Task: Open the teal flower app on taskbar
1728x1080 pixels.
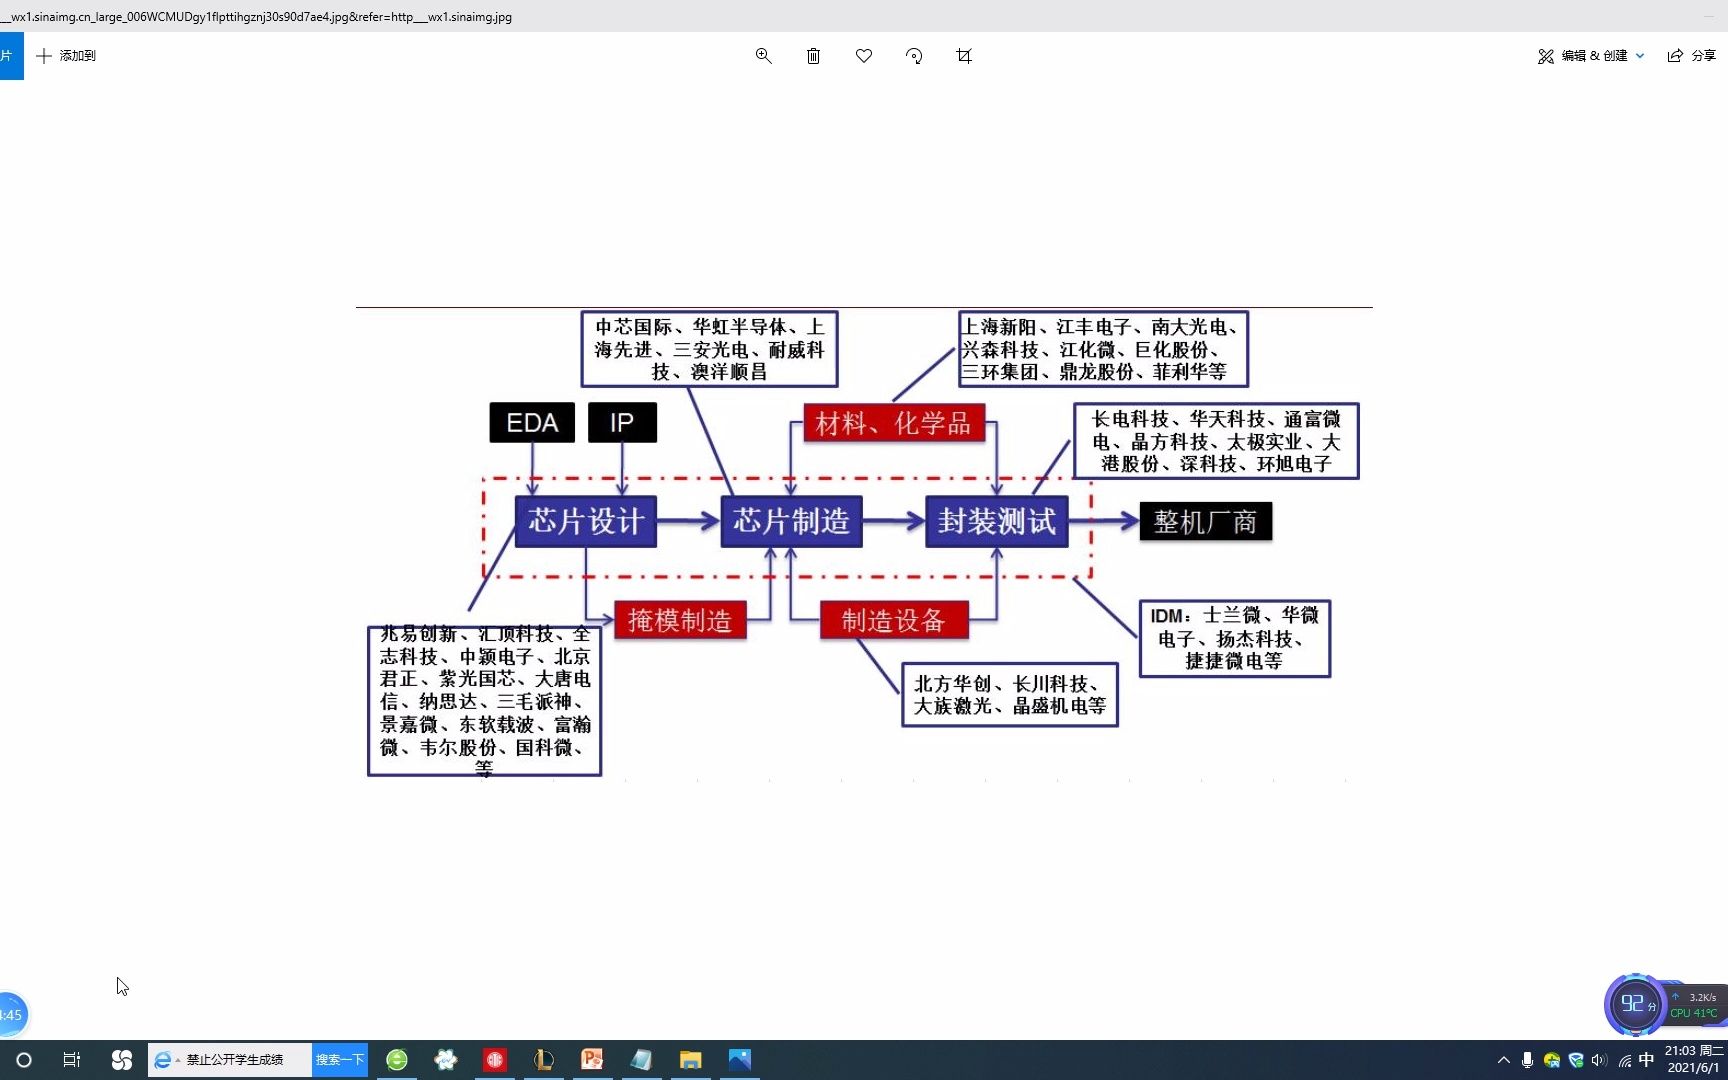Action: click(446, 1060)
